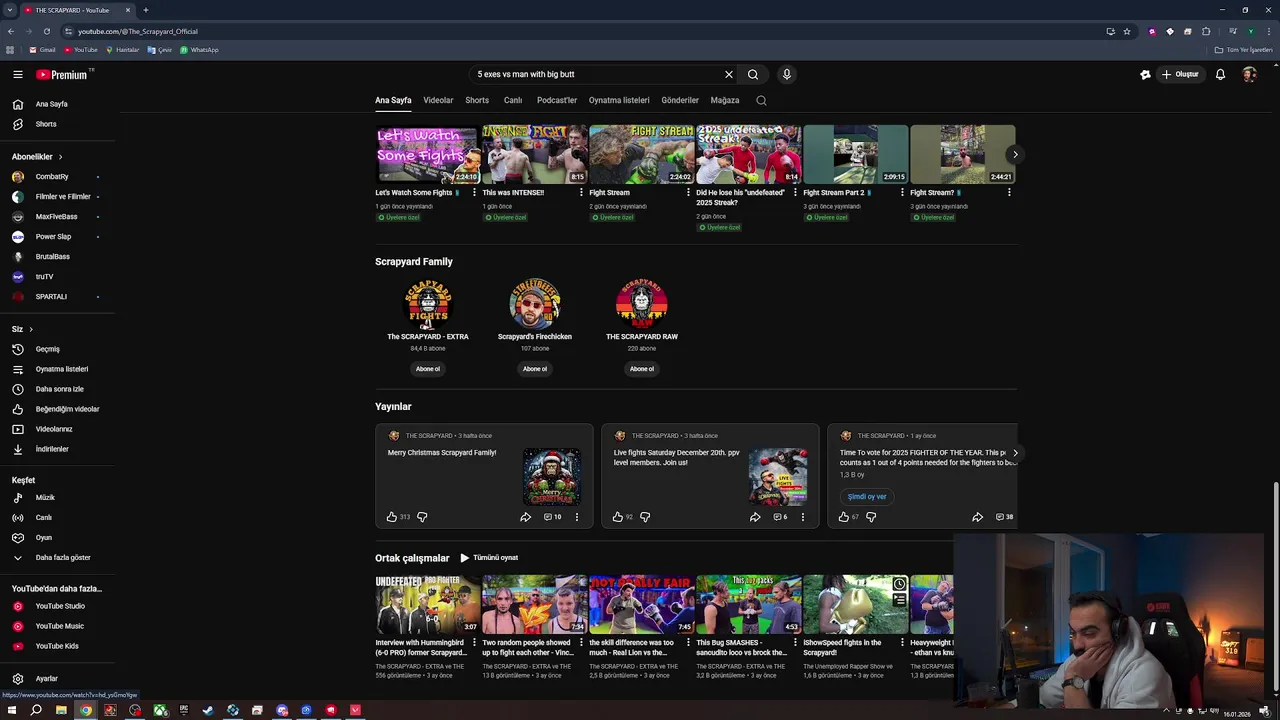Viewport: 1280px width, 720px height.
Task: Switch to the Videolar channel tab
Action: (x=438, y=100)
